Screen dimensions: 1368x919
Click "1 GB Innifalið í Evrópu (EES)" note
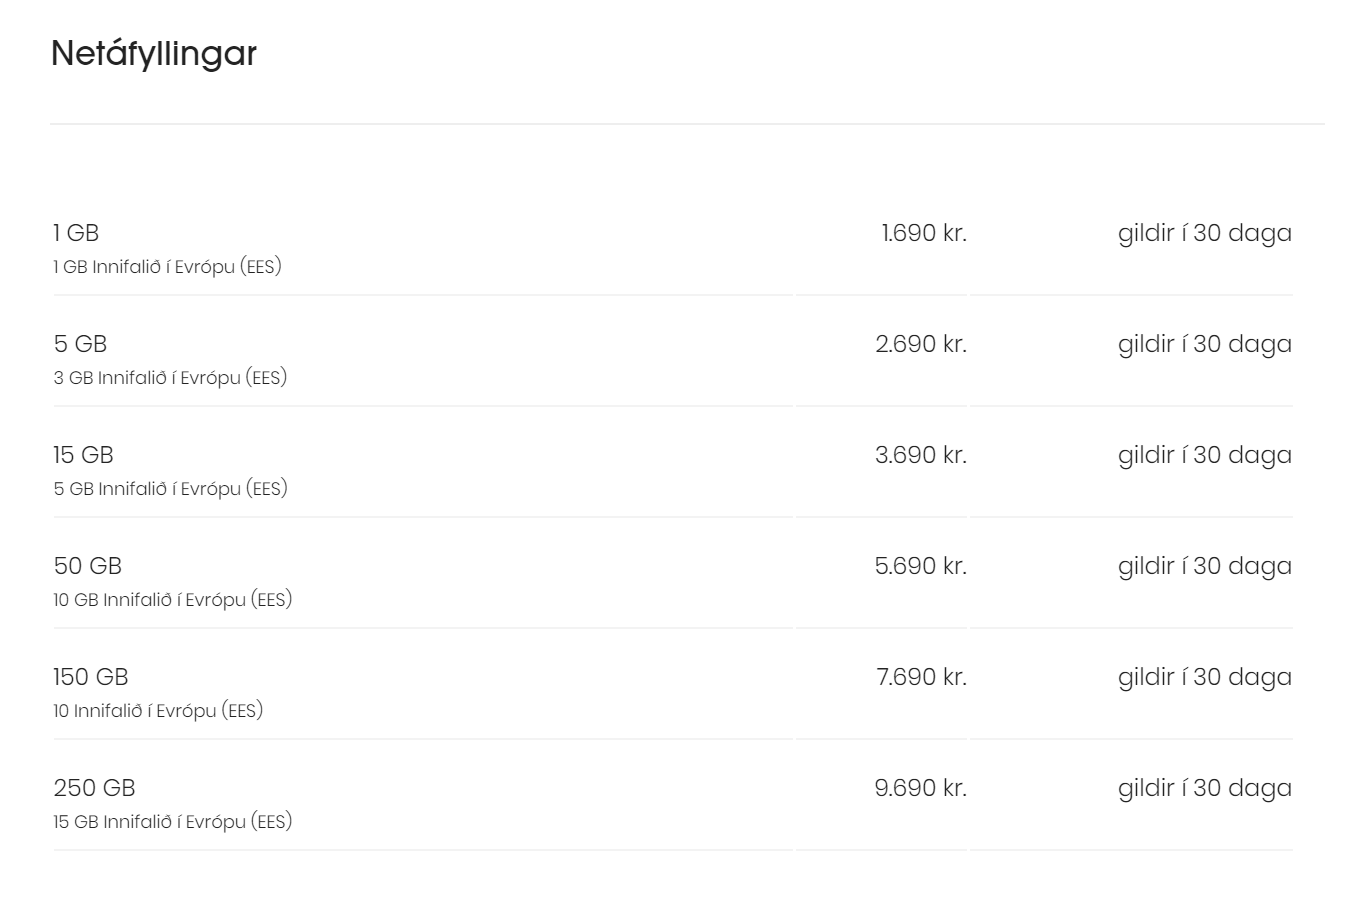167,267
